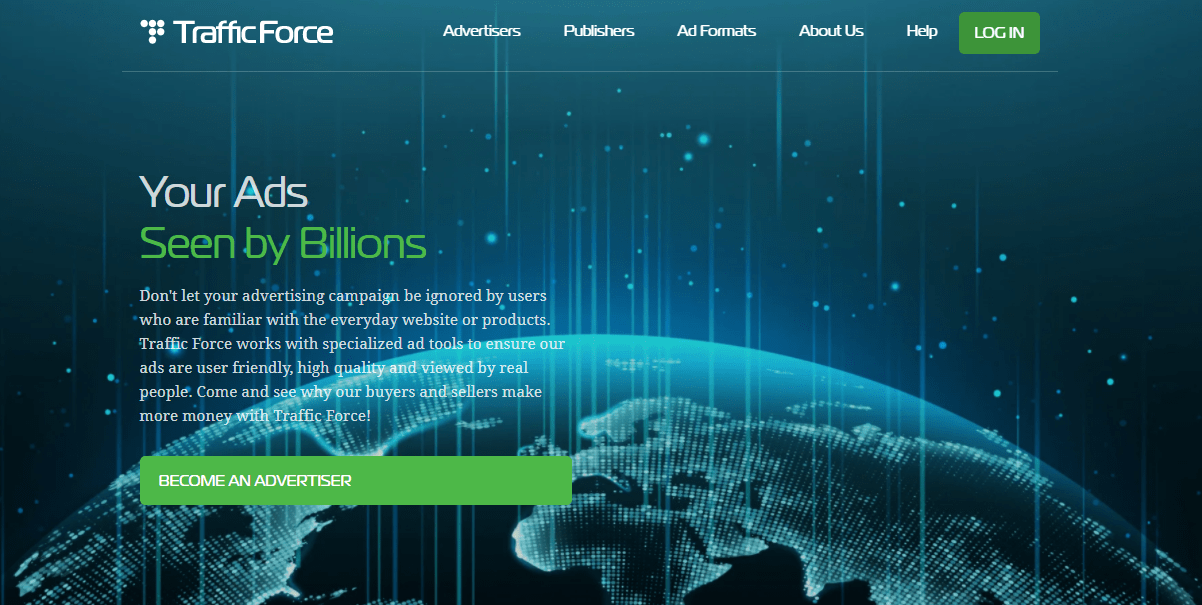Click the green "Seen by Billions" headline
This screenshot has height=605, width=1202.
282,243
